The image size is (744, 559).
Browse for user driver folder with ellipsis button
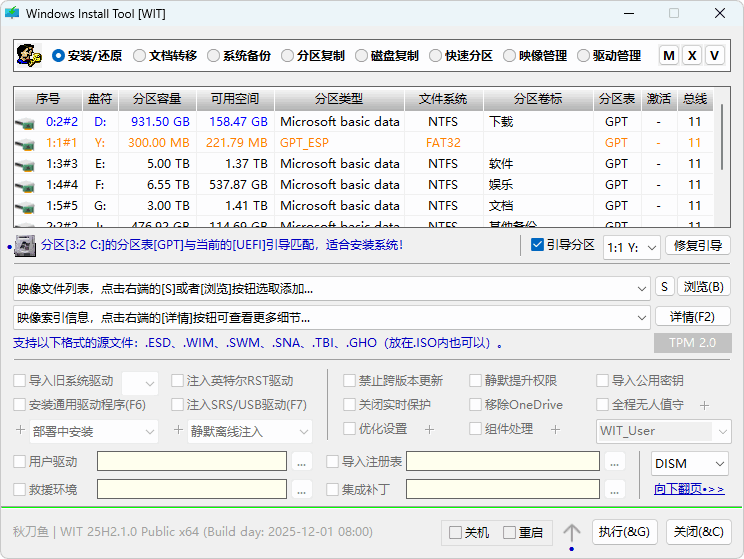click(x=301, y=462)
